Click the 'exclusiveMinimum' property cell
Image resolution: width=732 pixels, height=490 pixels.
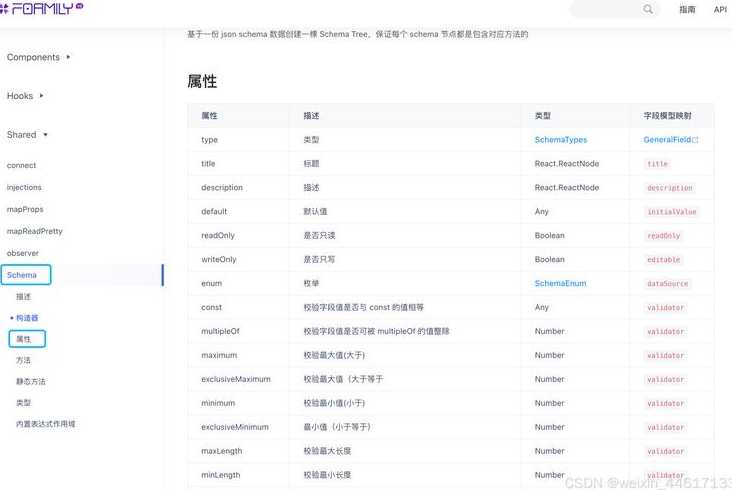point(239,427)
